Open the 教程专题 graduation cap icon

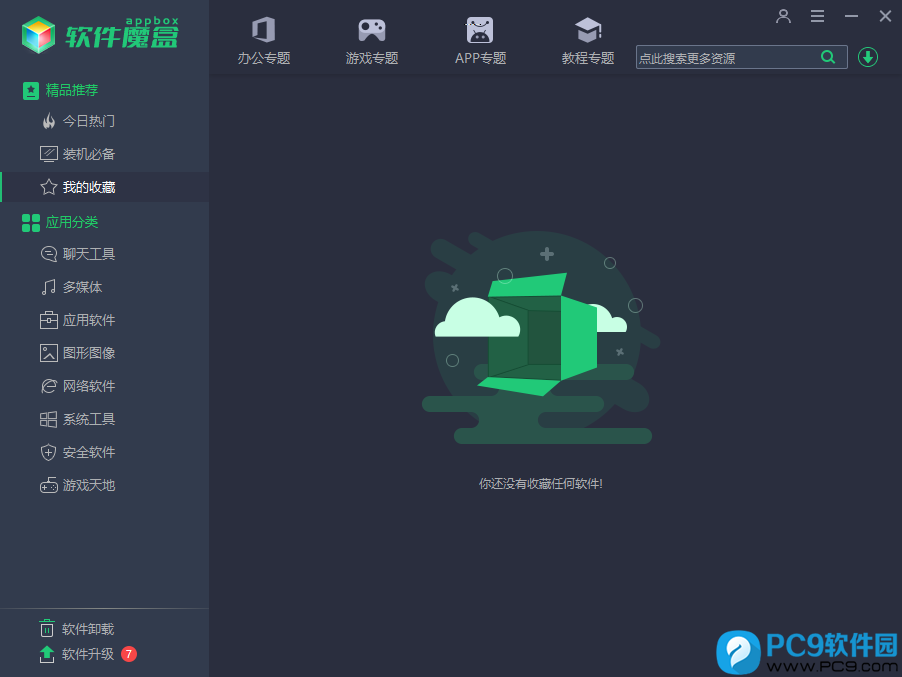point(588,30)
